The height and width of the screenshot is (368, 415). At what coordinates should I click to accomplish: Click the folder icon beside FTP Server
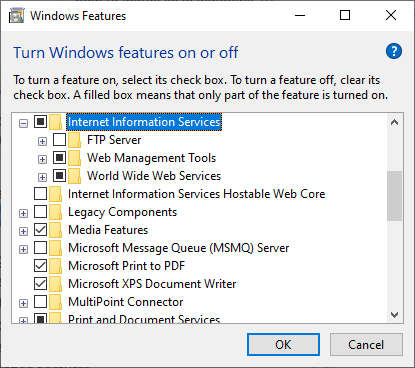(75, 140)
